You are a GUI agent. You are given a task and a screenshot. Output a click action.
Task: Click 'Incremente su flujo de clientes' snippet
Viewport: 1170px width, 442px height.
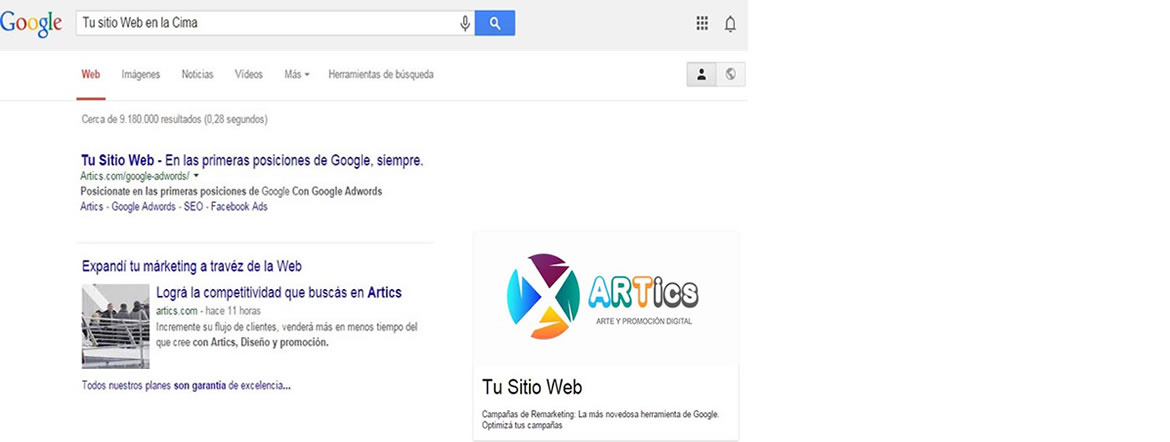tap(287, 335)
